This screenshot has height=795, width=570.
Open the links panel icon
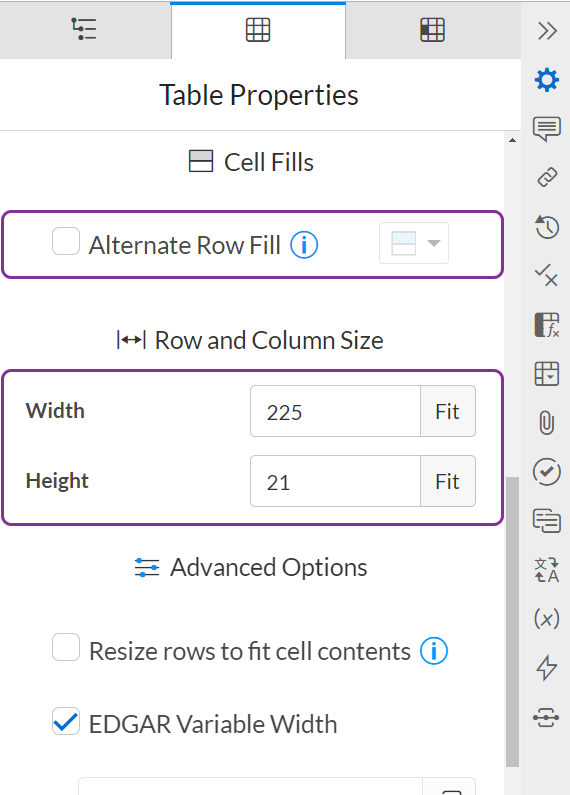[547, 177]
